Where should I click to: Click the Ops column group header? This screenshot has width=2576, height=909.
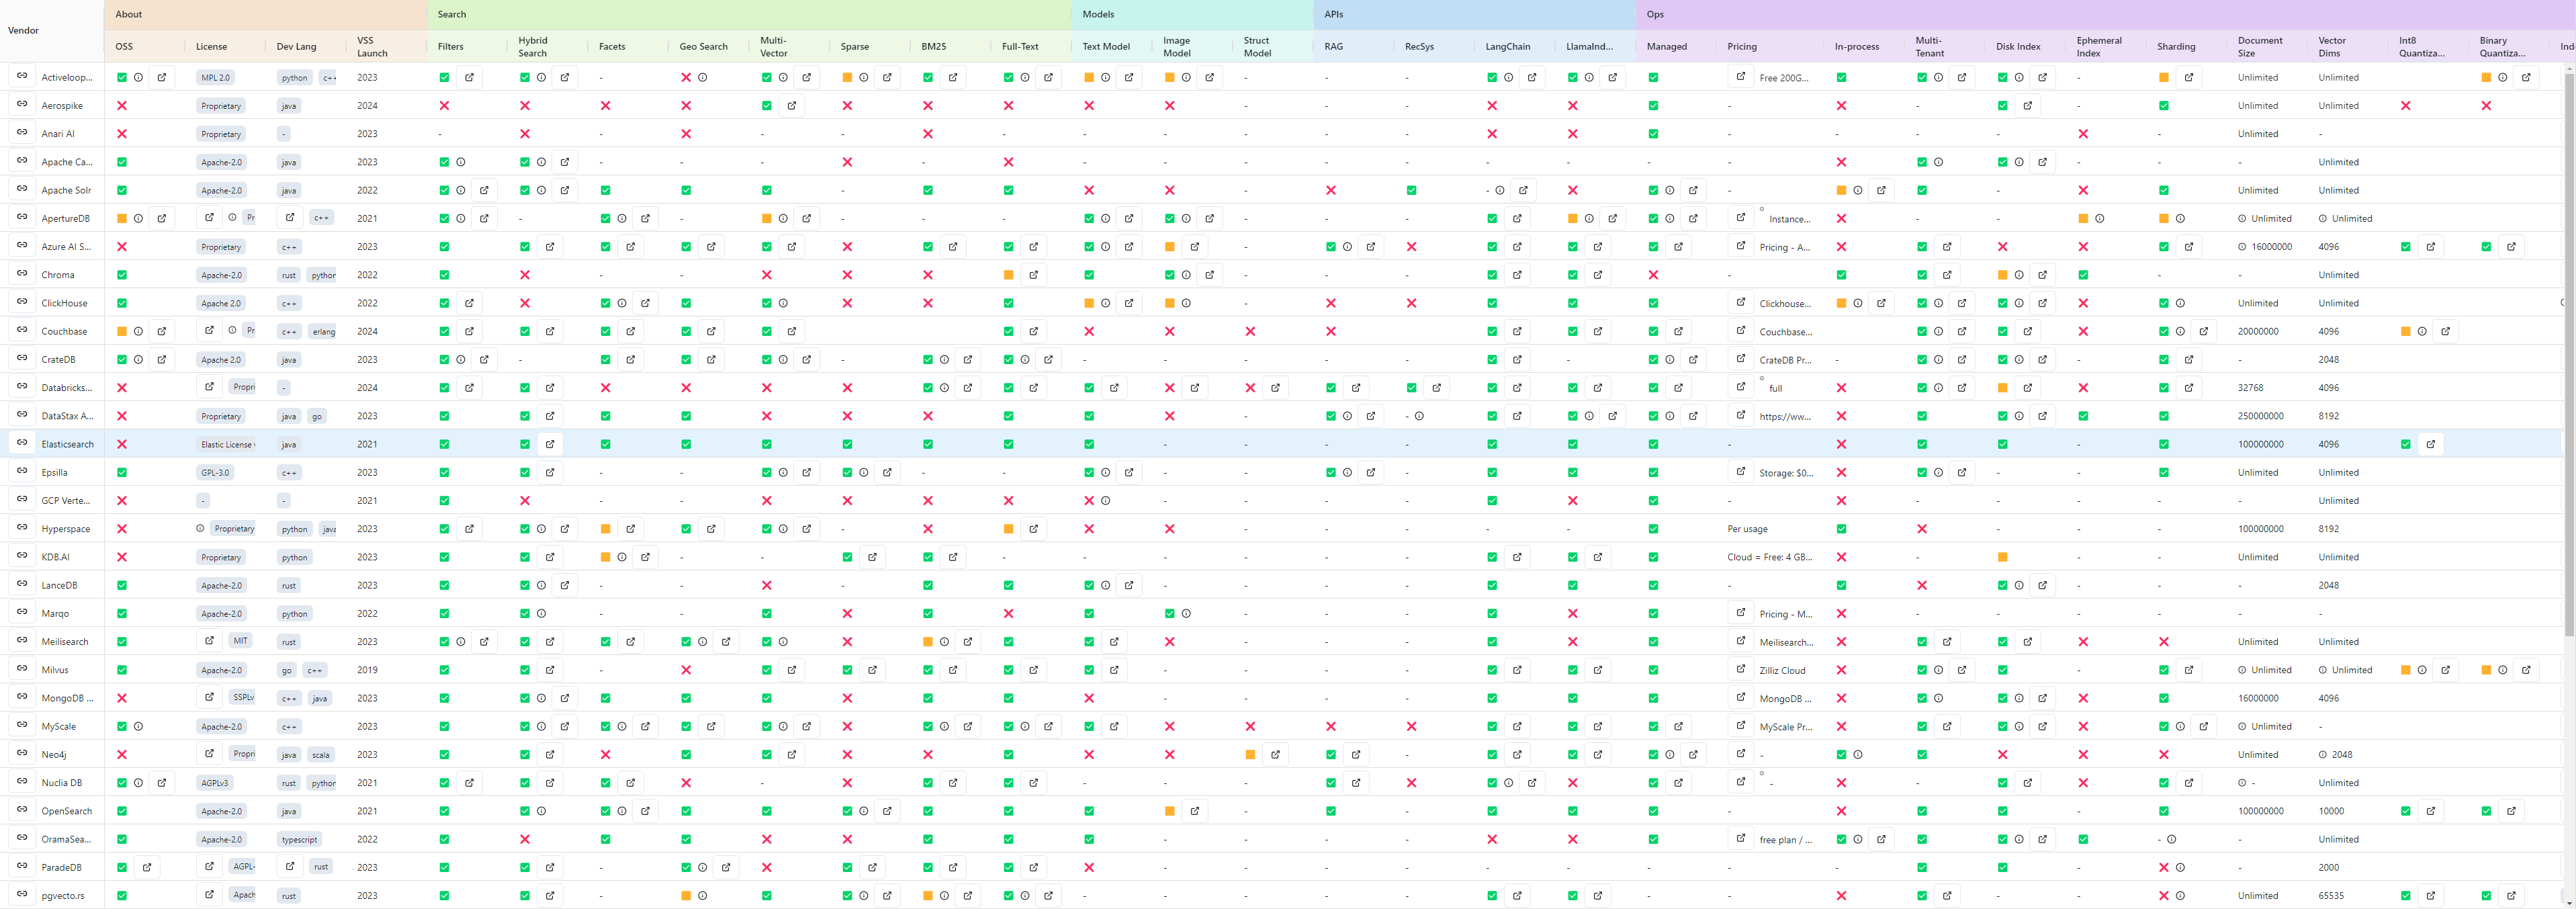click(x=1655, y=14)
